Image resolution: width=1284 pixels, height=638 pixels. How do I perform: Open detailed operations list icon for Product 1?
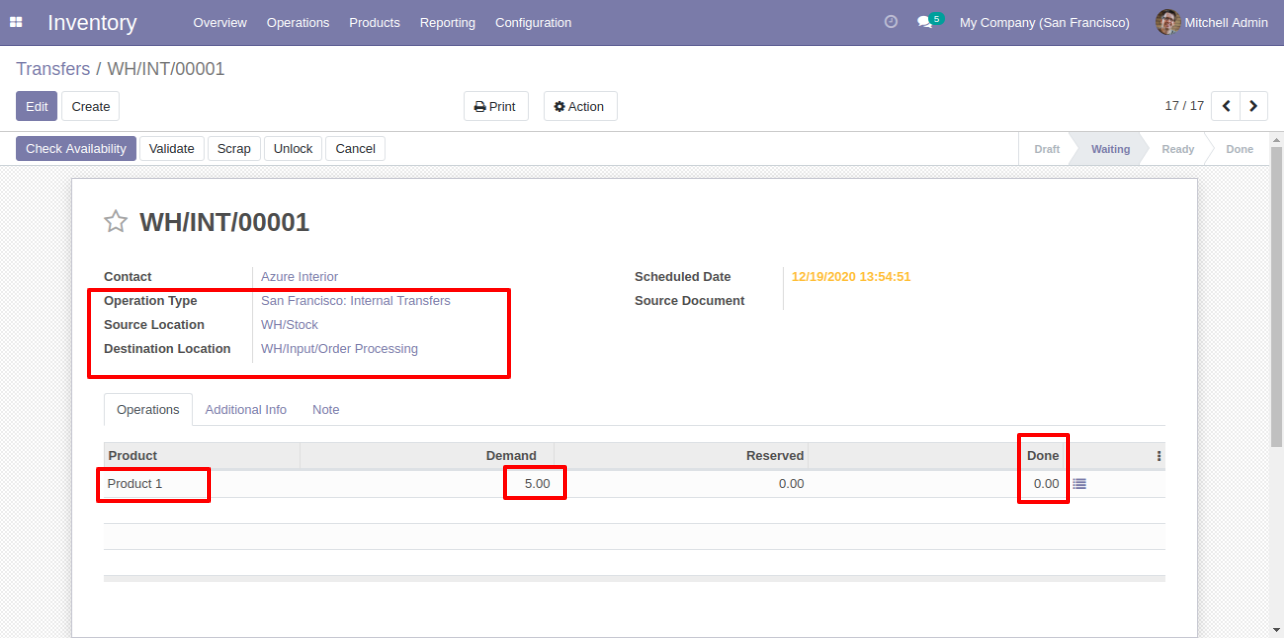[1079, 484]
